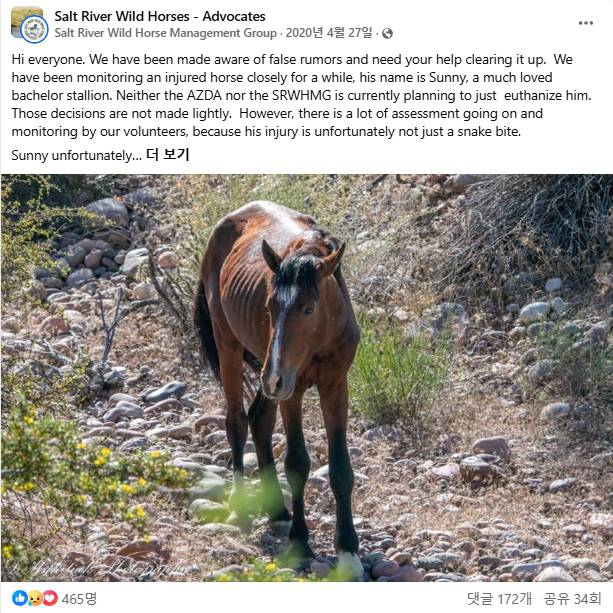Click the post body text paragraph
This screenshot has width=613, height=613.
(x=301, y=95)
